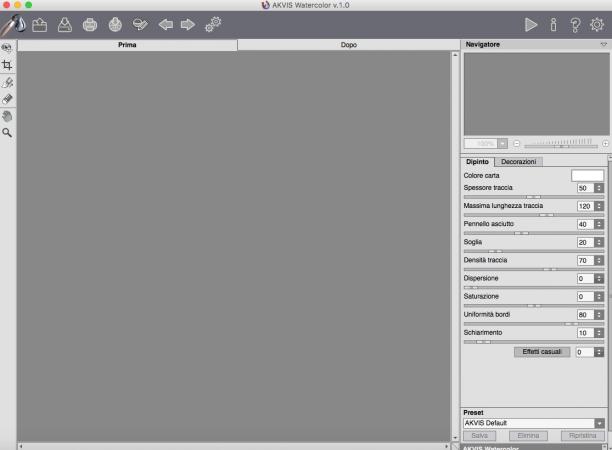Click the canvas vertical scrollbar
The height and width of the screenshot is (450, 612).
tap(455, 247)
